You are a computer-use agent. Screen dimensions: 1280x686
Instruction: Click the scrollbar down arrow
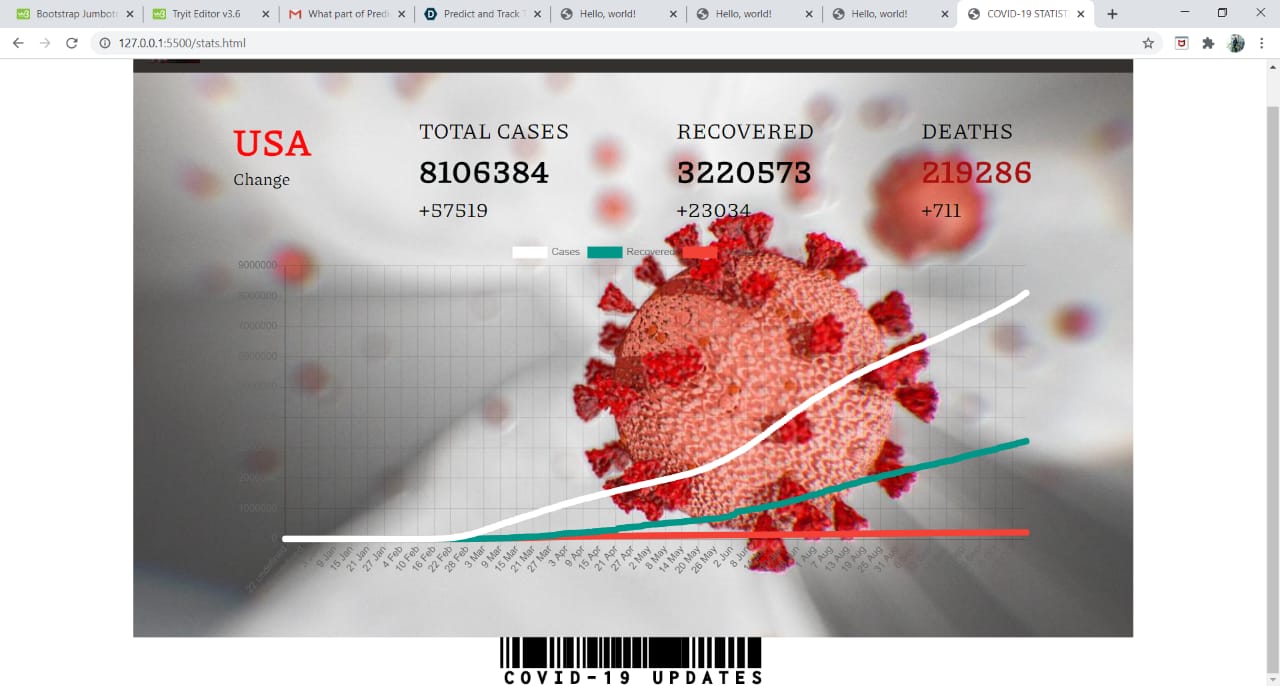[1272, 678]
